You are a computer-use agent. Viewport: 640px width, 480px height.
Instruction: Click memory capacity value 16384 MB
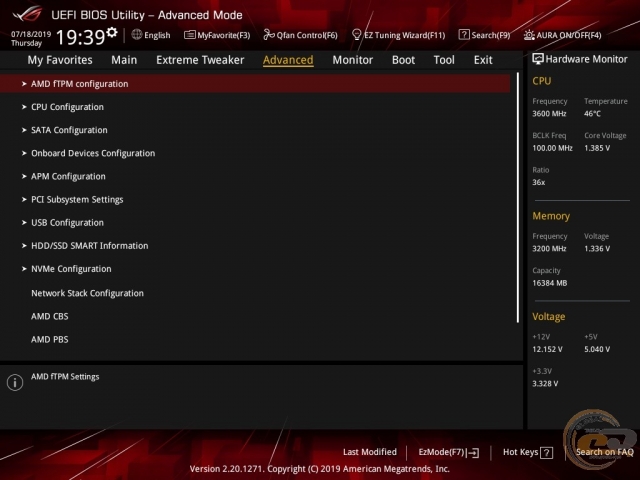pos(549,283)
